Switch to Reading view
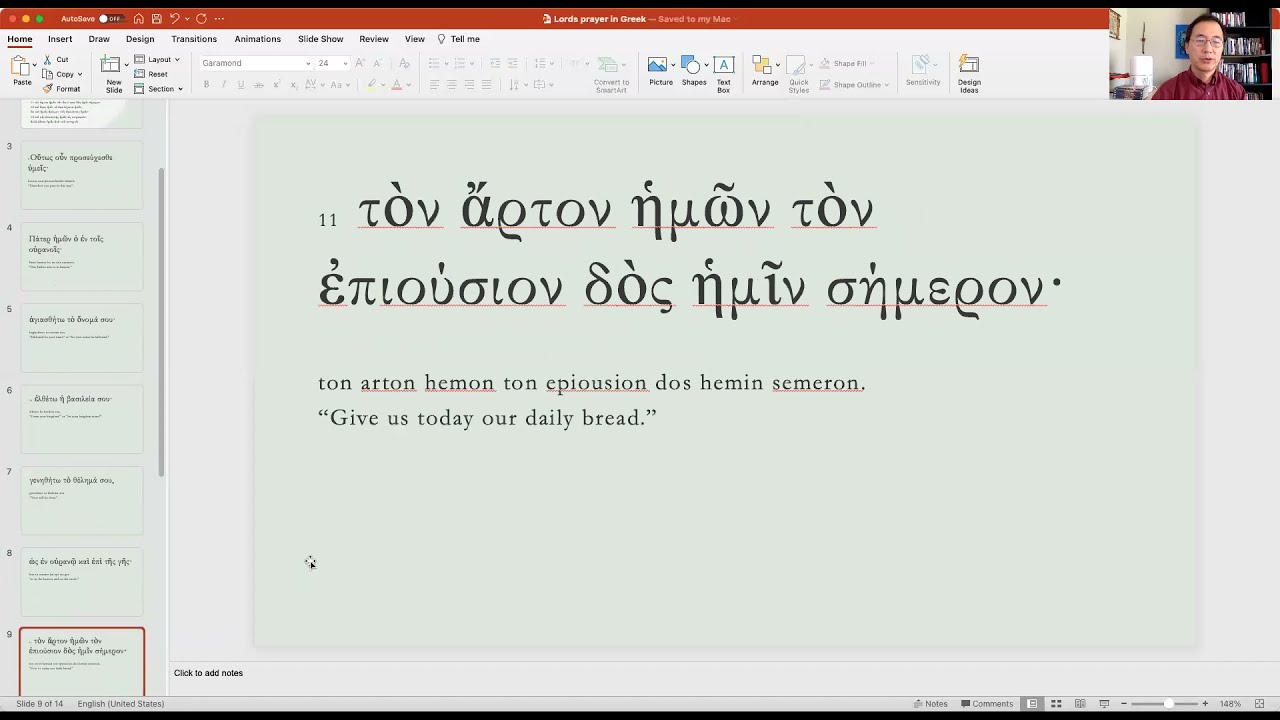Image resolution: width=1280 pixels, height=720 pixels. [x=1080, y=704]
